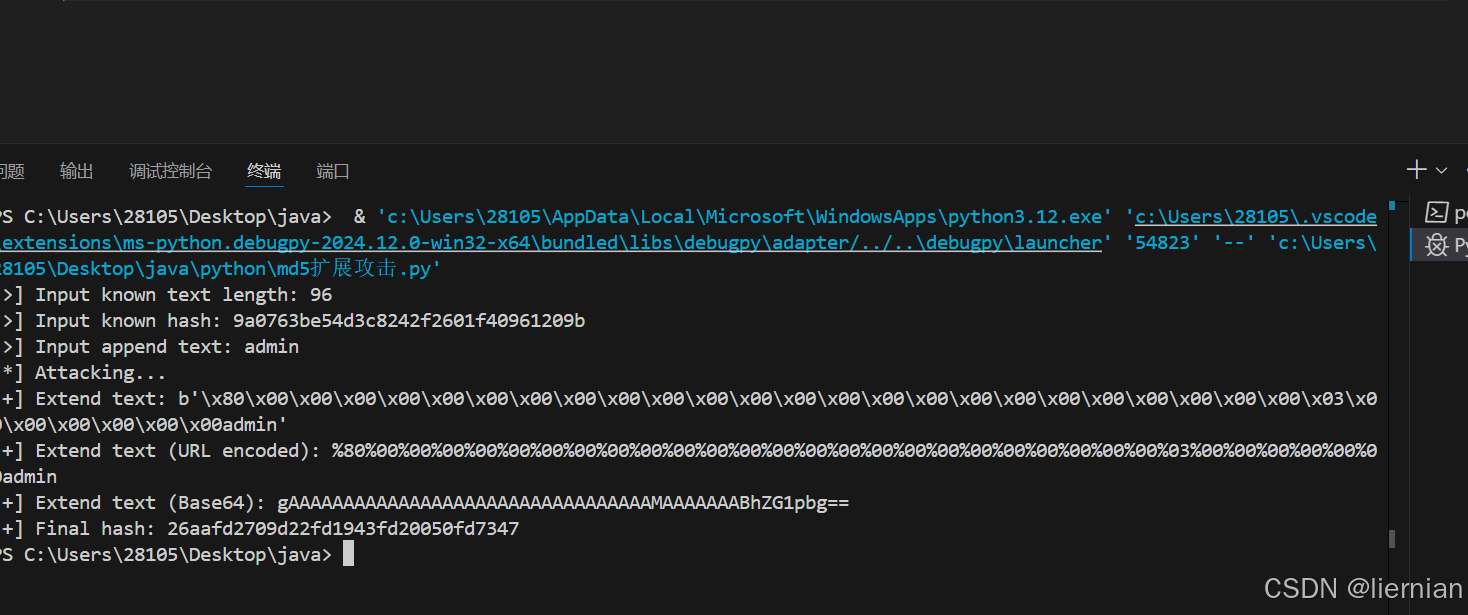
Task: Open the 调试控制台 tab
Action: pyautogui.click(x=170, y=171)
